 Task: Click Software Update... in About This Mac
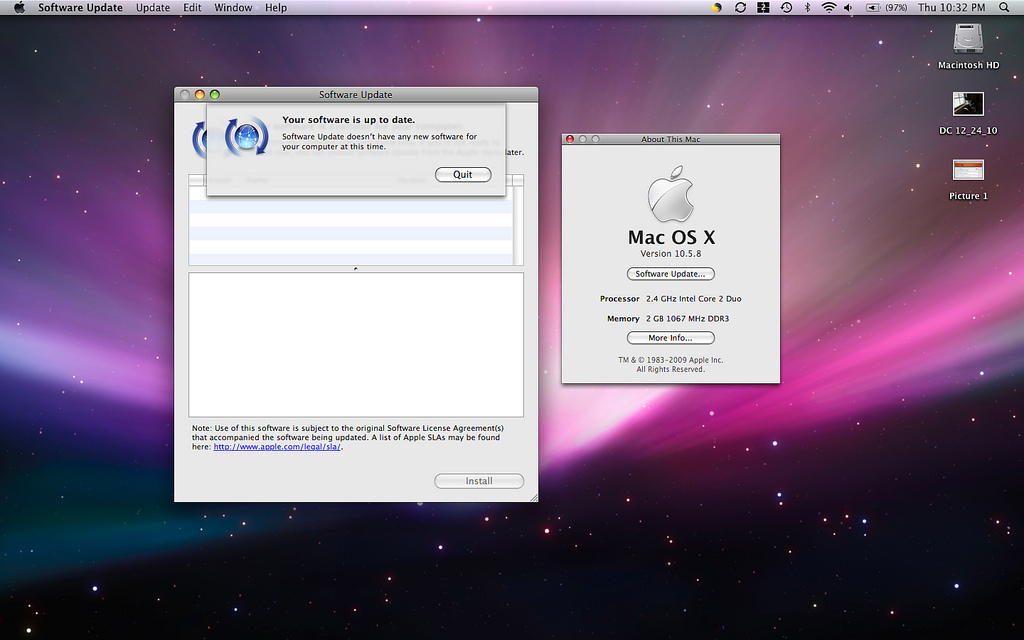pyautogui.click(x=671, y=274)
